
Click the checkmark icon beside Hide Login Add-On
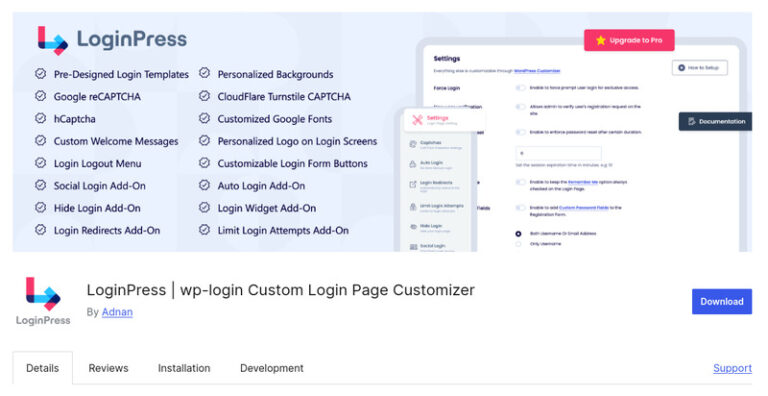coord(41,207)
